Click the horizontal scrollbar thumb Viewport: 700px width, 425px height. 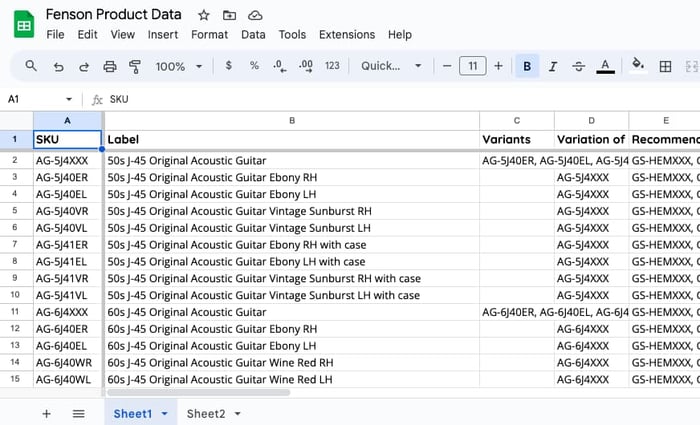(199, 392)
